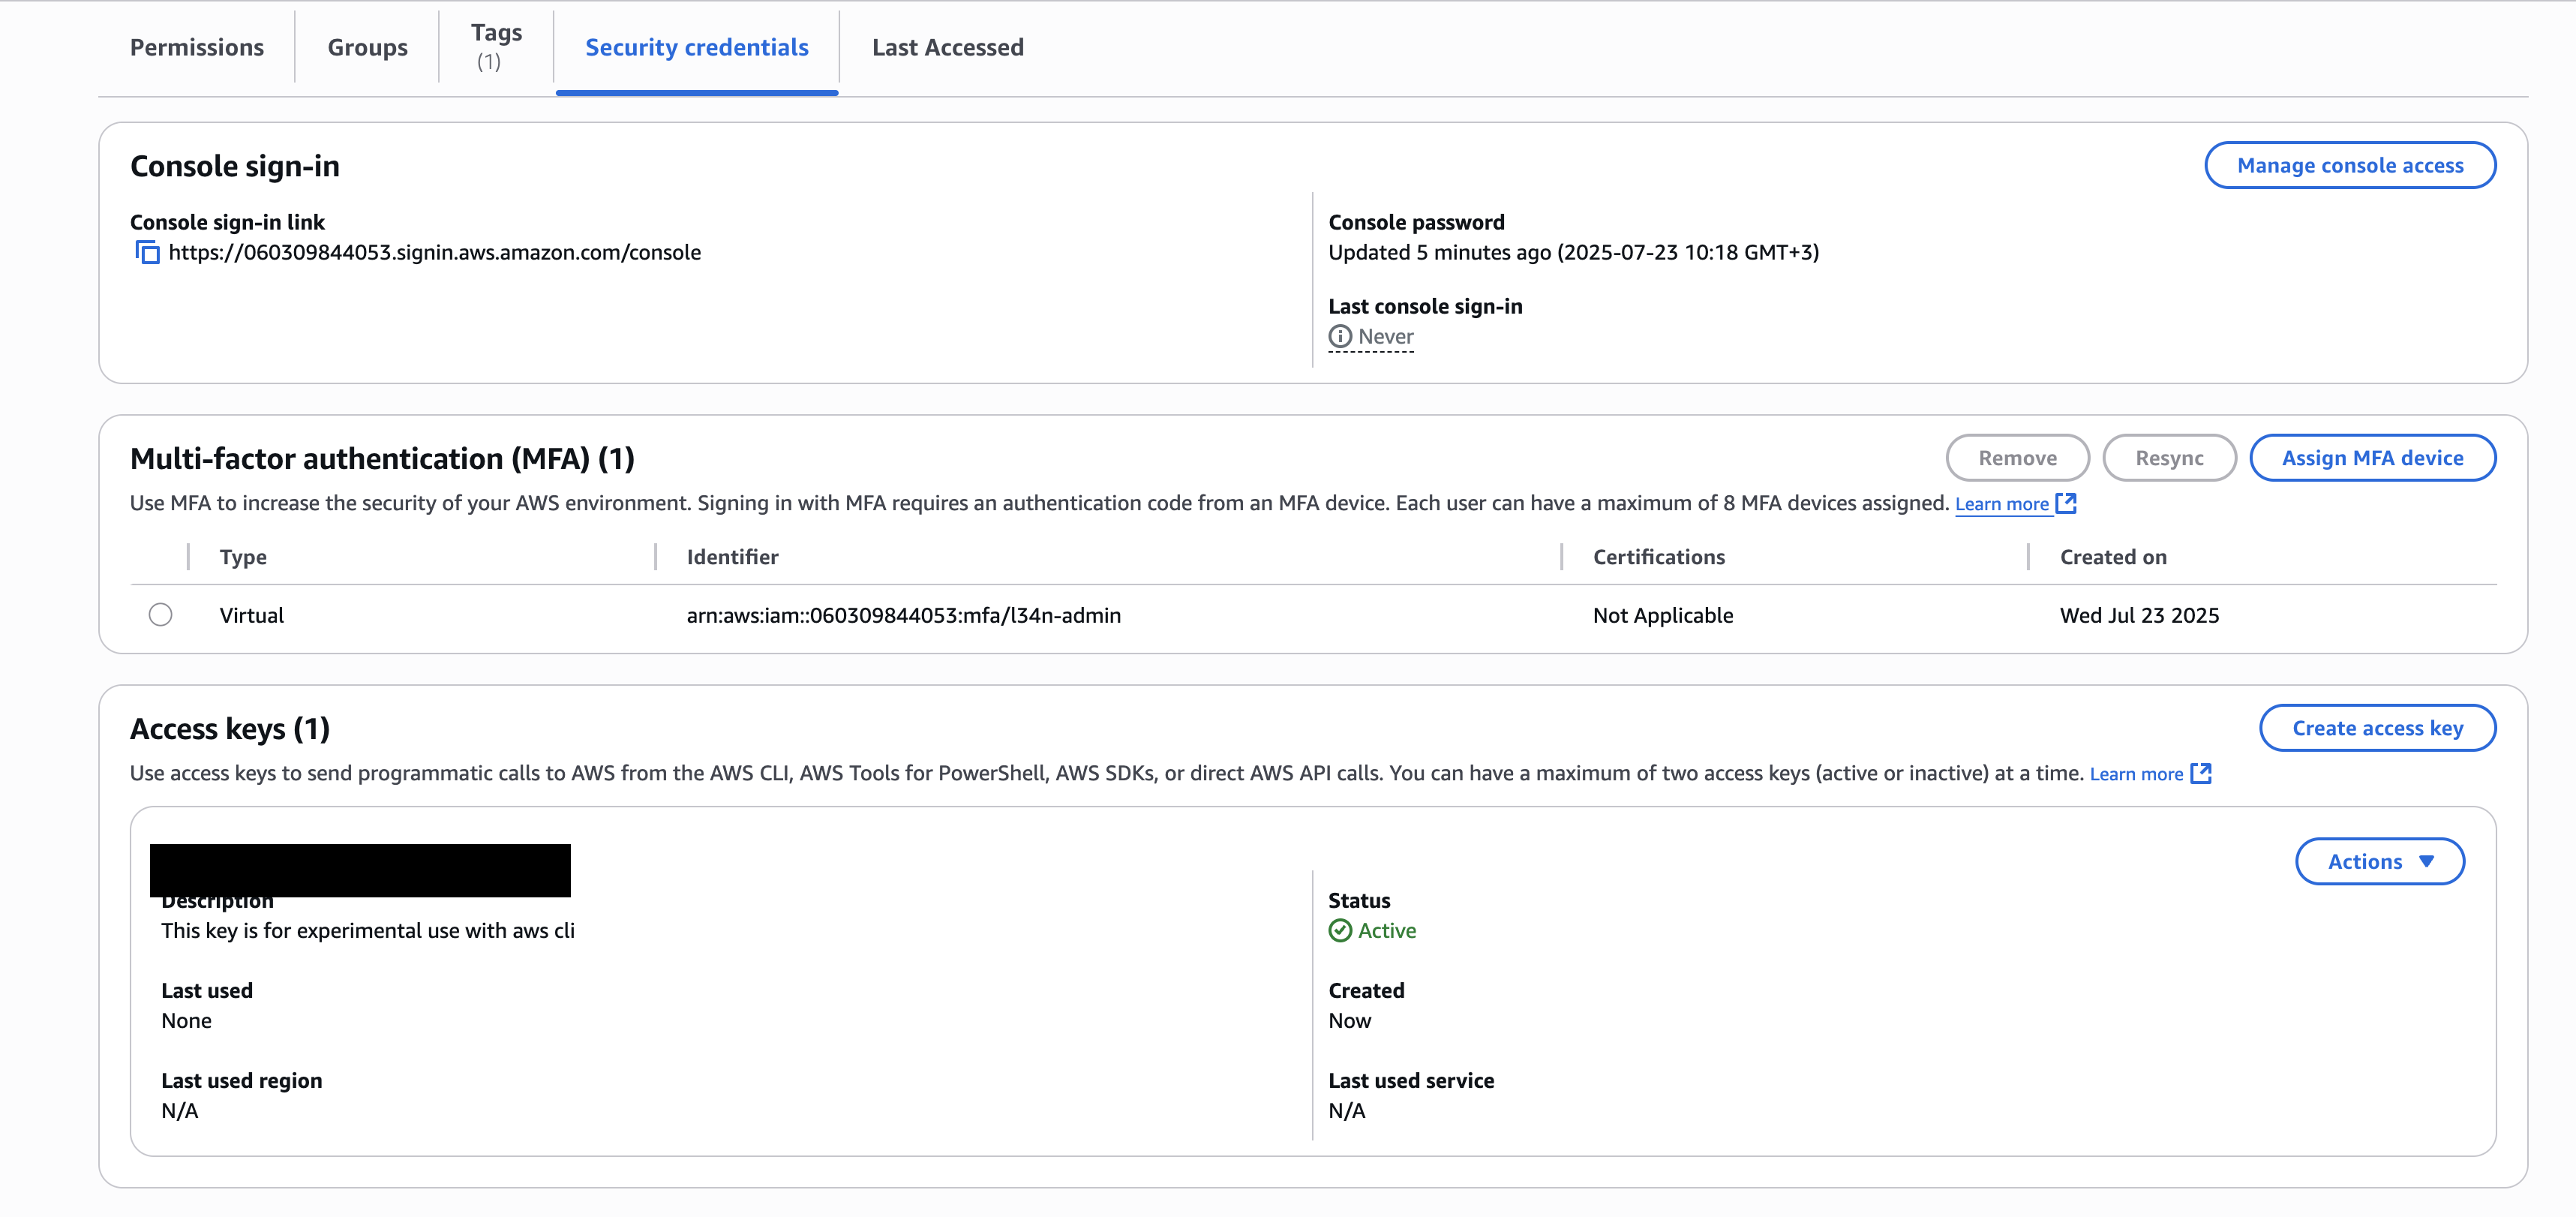Click the Resync MFA button
The height and width of the screenshot is (1217, 2576).
2169,458
